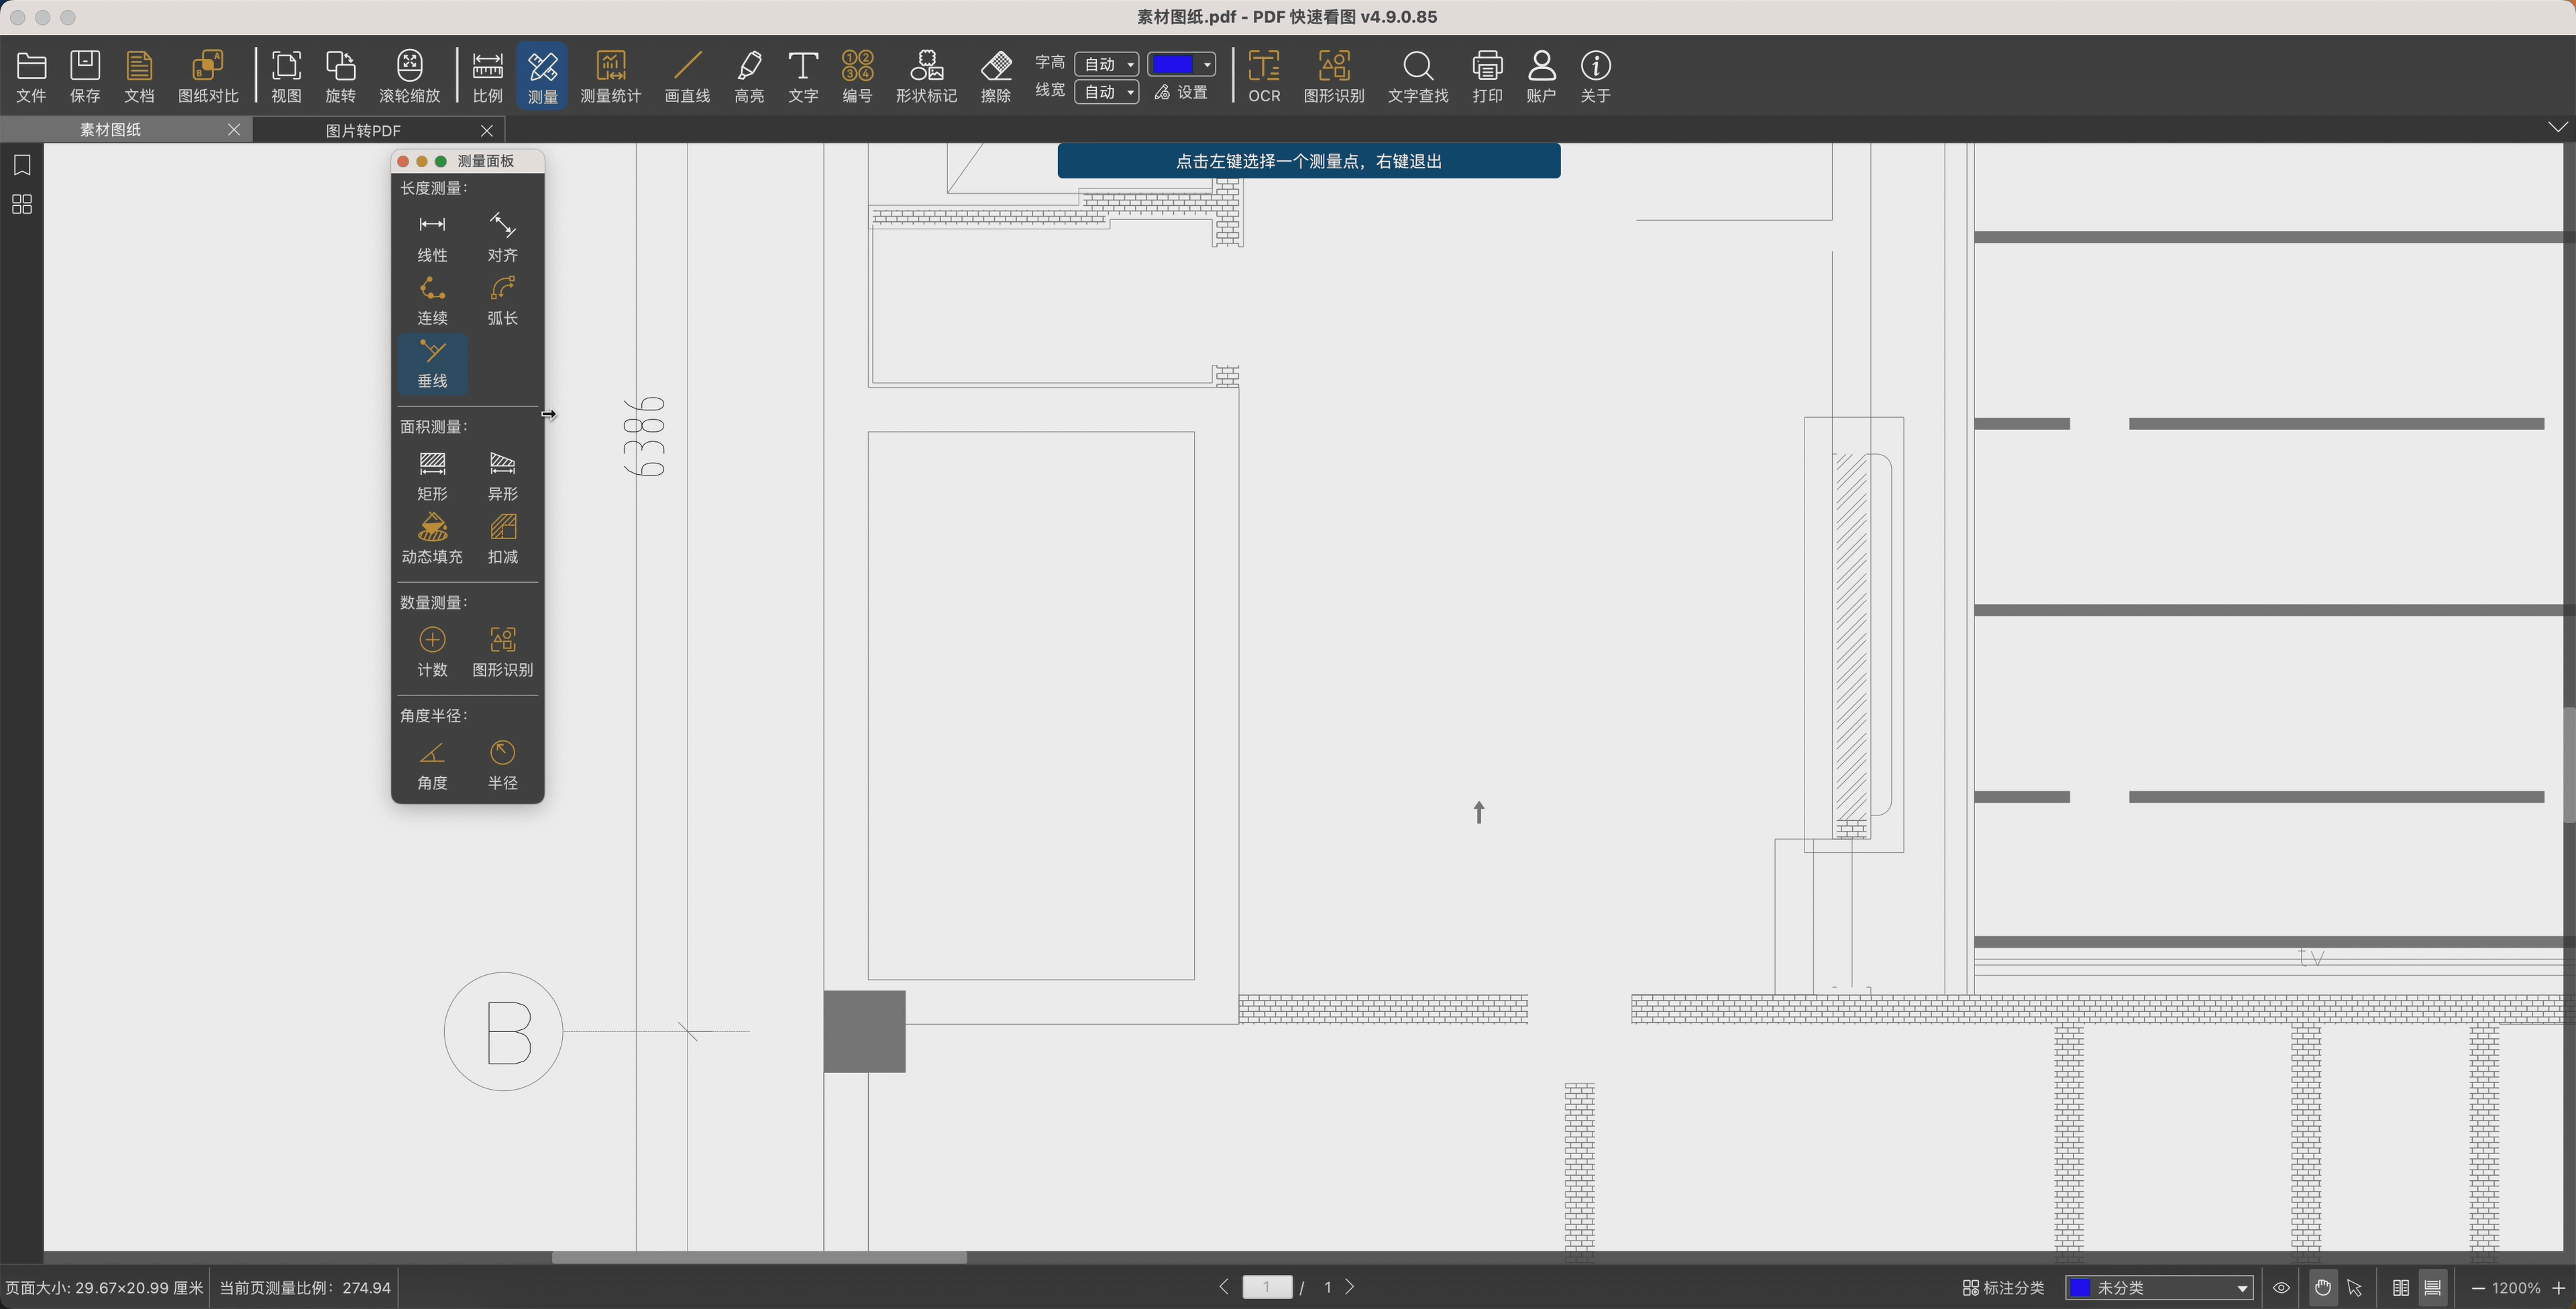Click the blue annotation color swatch
2576x1309 pixels.
[1173, 64]
